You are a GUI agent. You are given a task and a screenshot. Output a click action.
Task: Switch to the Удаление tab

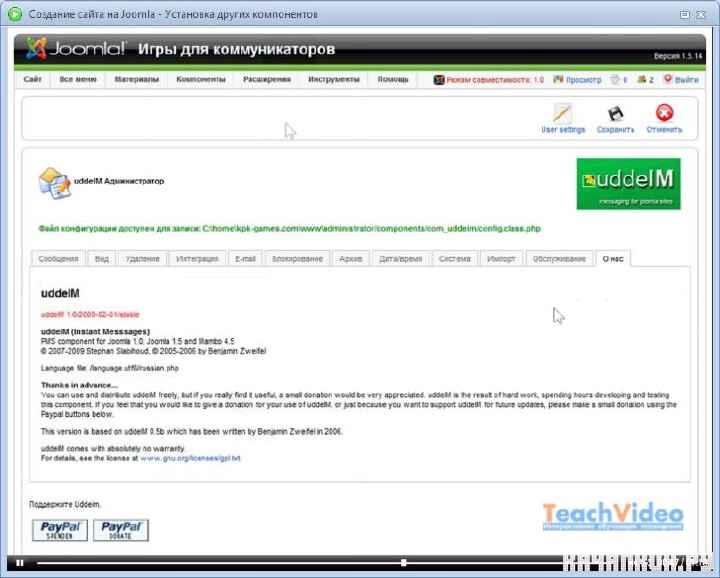pos(142,259)
